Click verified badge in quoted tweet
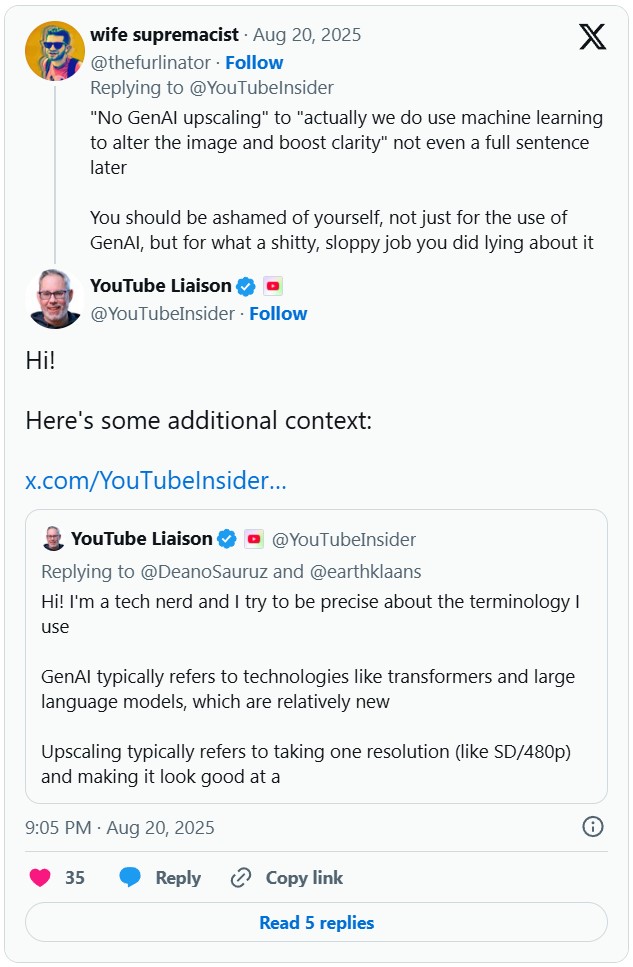The height and width of the screenshot is (967, 633). tap(227, 539)
